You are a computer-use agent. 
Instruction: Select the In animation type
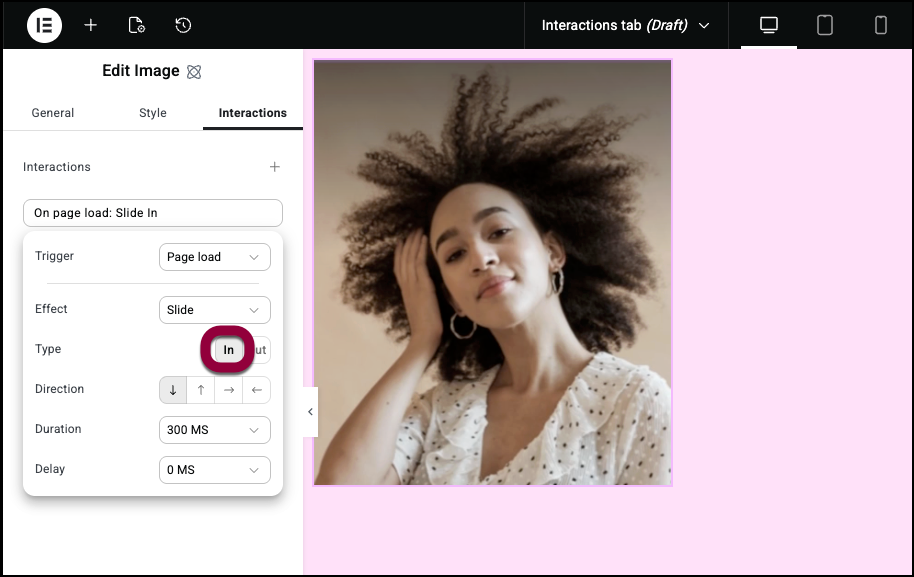(228, 350)
